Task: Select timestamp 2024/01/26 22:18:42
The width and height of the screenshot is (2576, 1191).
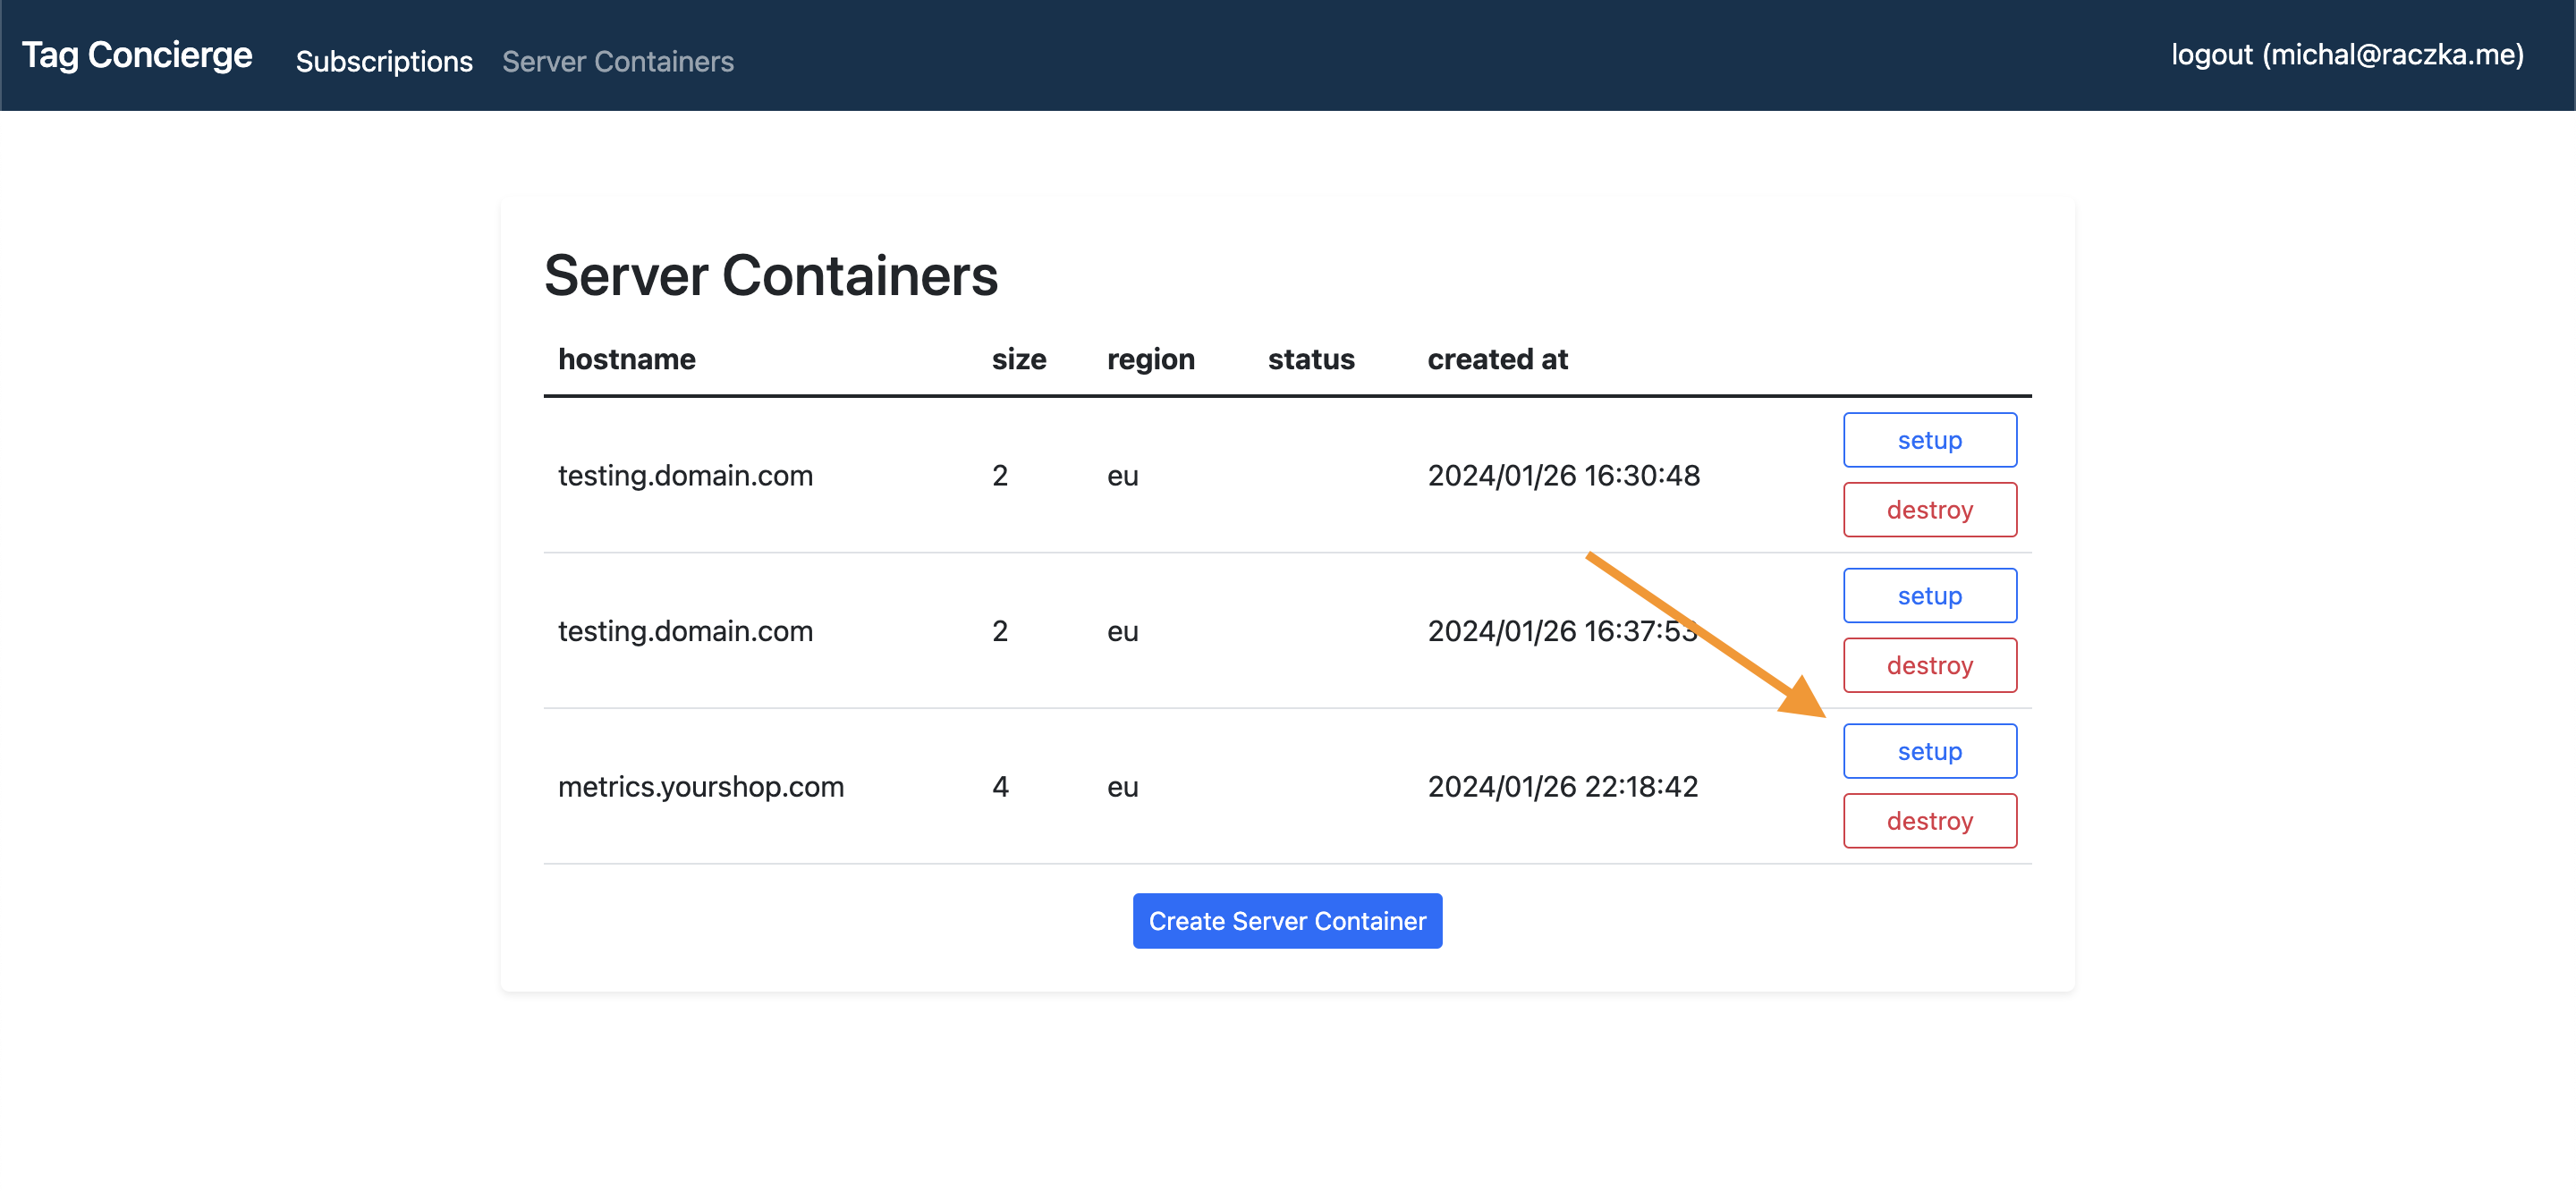Action: click(x=1563, y=787)
